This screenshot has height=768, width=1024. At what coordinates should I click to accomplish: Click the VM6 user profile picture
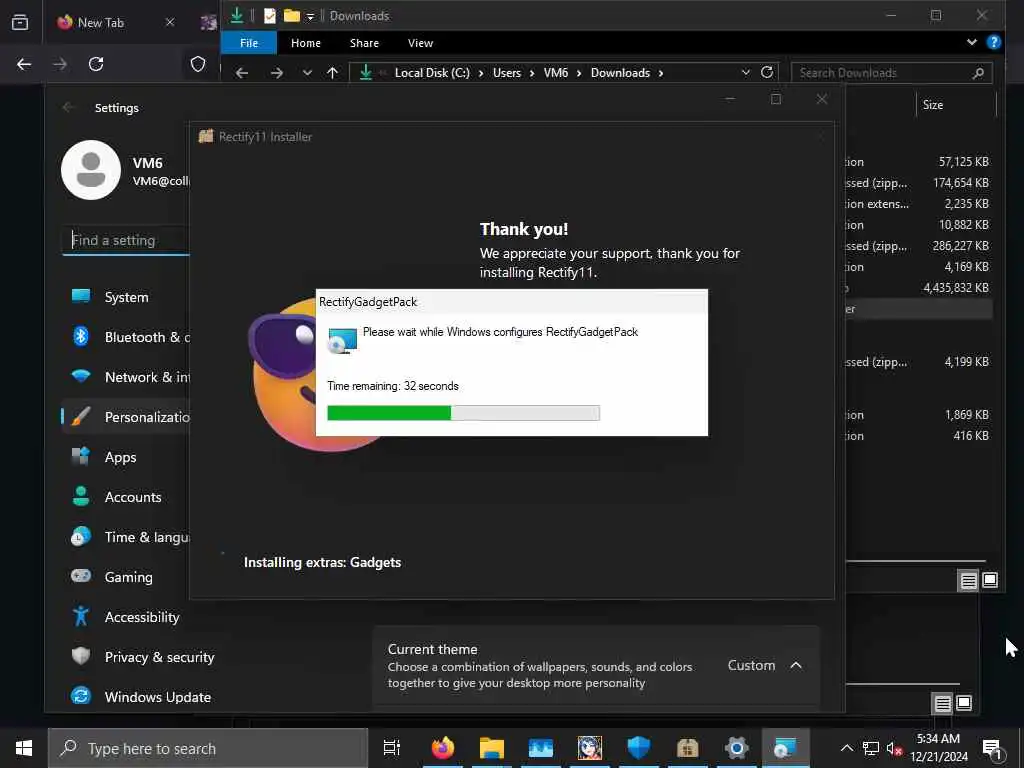pyautogui.click(x=91, y=170)
